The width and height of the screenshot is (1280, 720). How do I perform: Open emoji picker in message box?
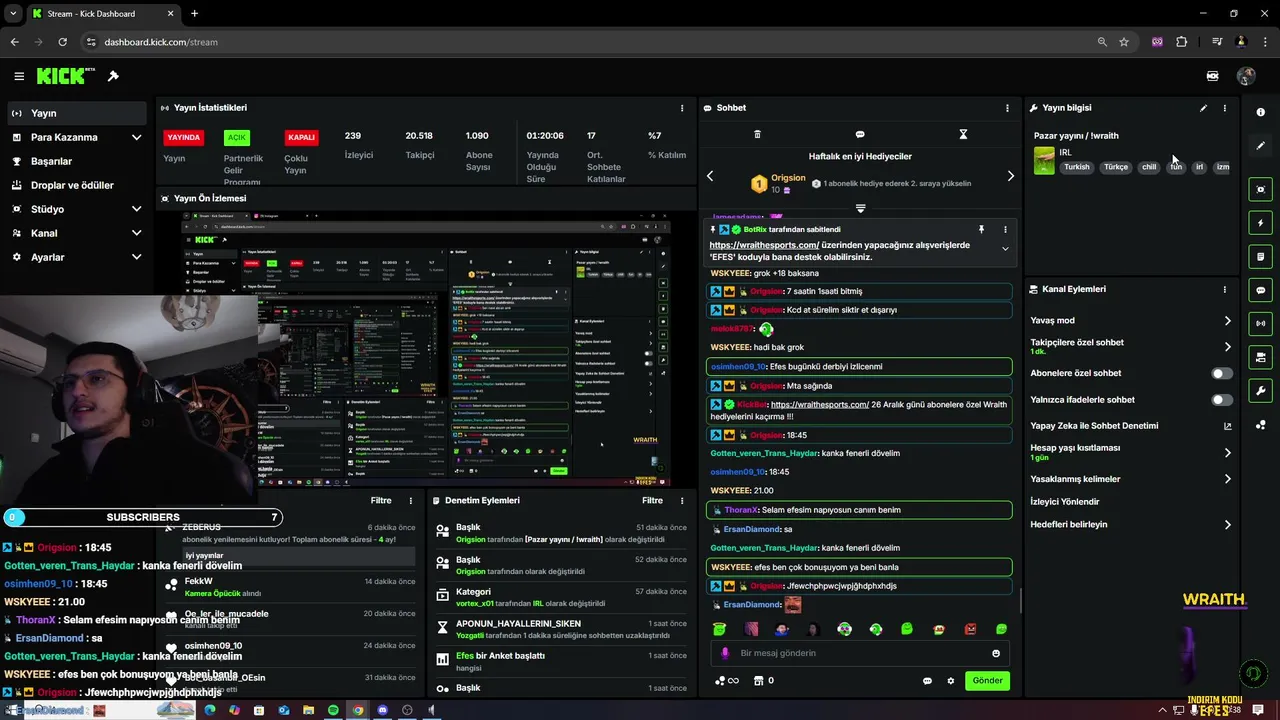click(x=996, y=653)
